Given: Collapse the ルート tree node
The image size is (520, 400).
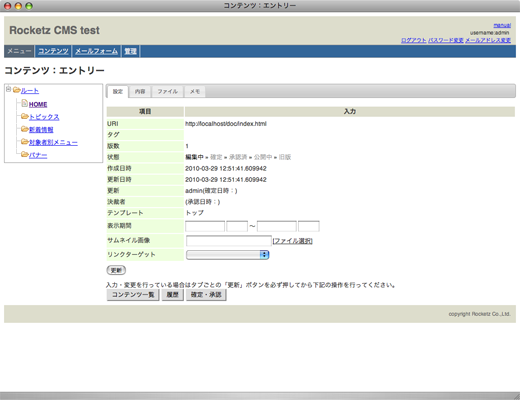Looking at the screenshot, I should click(9, 89).
